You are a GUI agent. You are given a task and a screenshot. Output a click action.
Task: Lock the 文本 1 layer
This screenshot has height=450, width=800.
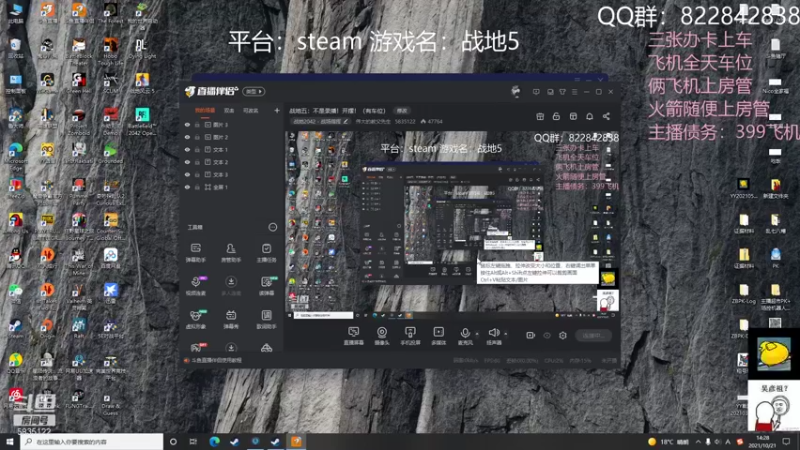click(197, 149)
